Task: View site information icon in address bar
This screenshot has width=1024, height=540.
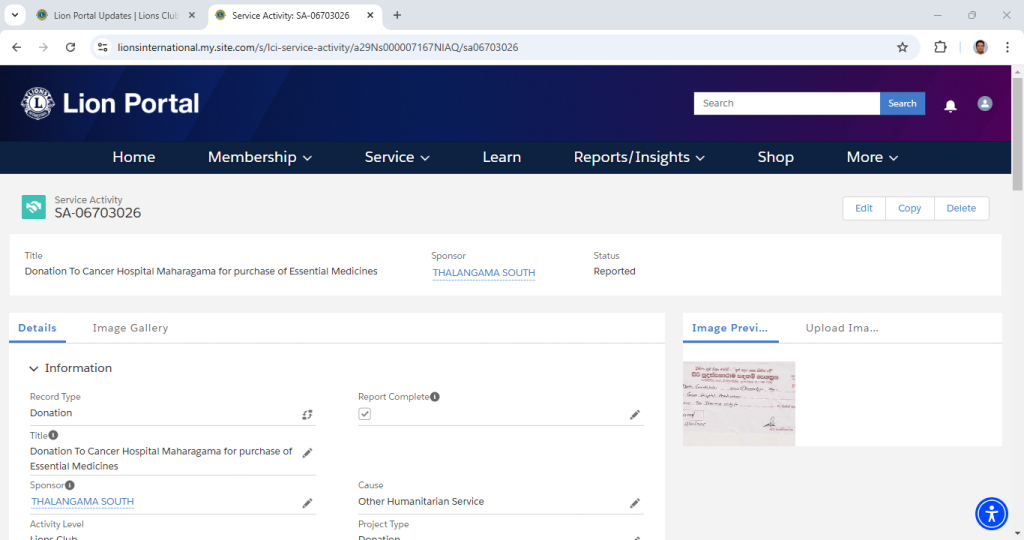Action: coord(103,47)
